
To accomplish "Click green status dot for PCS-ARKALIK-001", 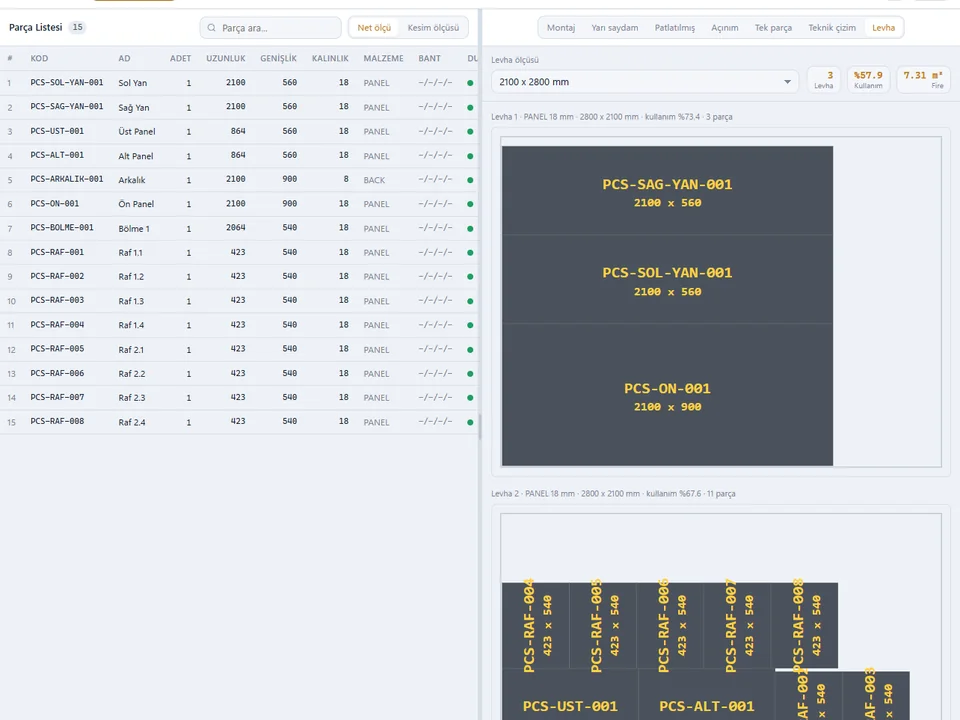I will [x=470, y=180].
